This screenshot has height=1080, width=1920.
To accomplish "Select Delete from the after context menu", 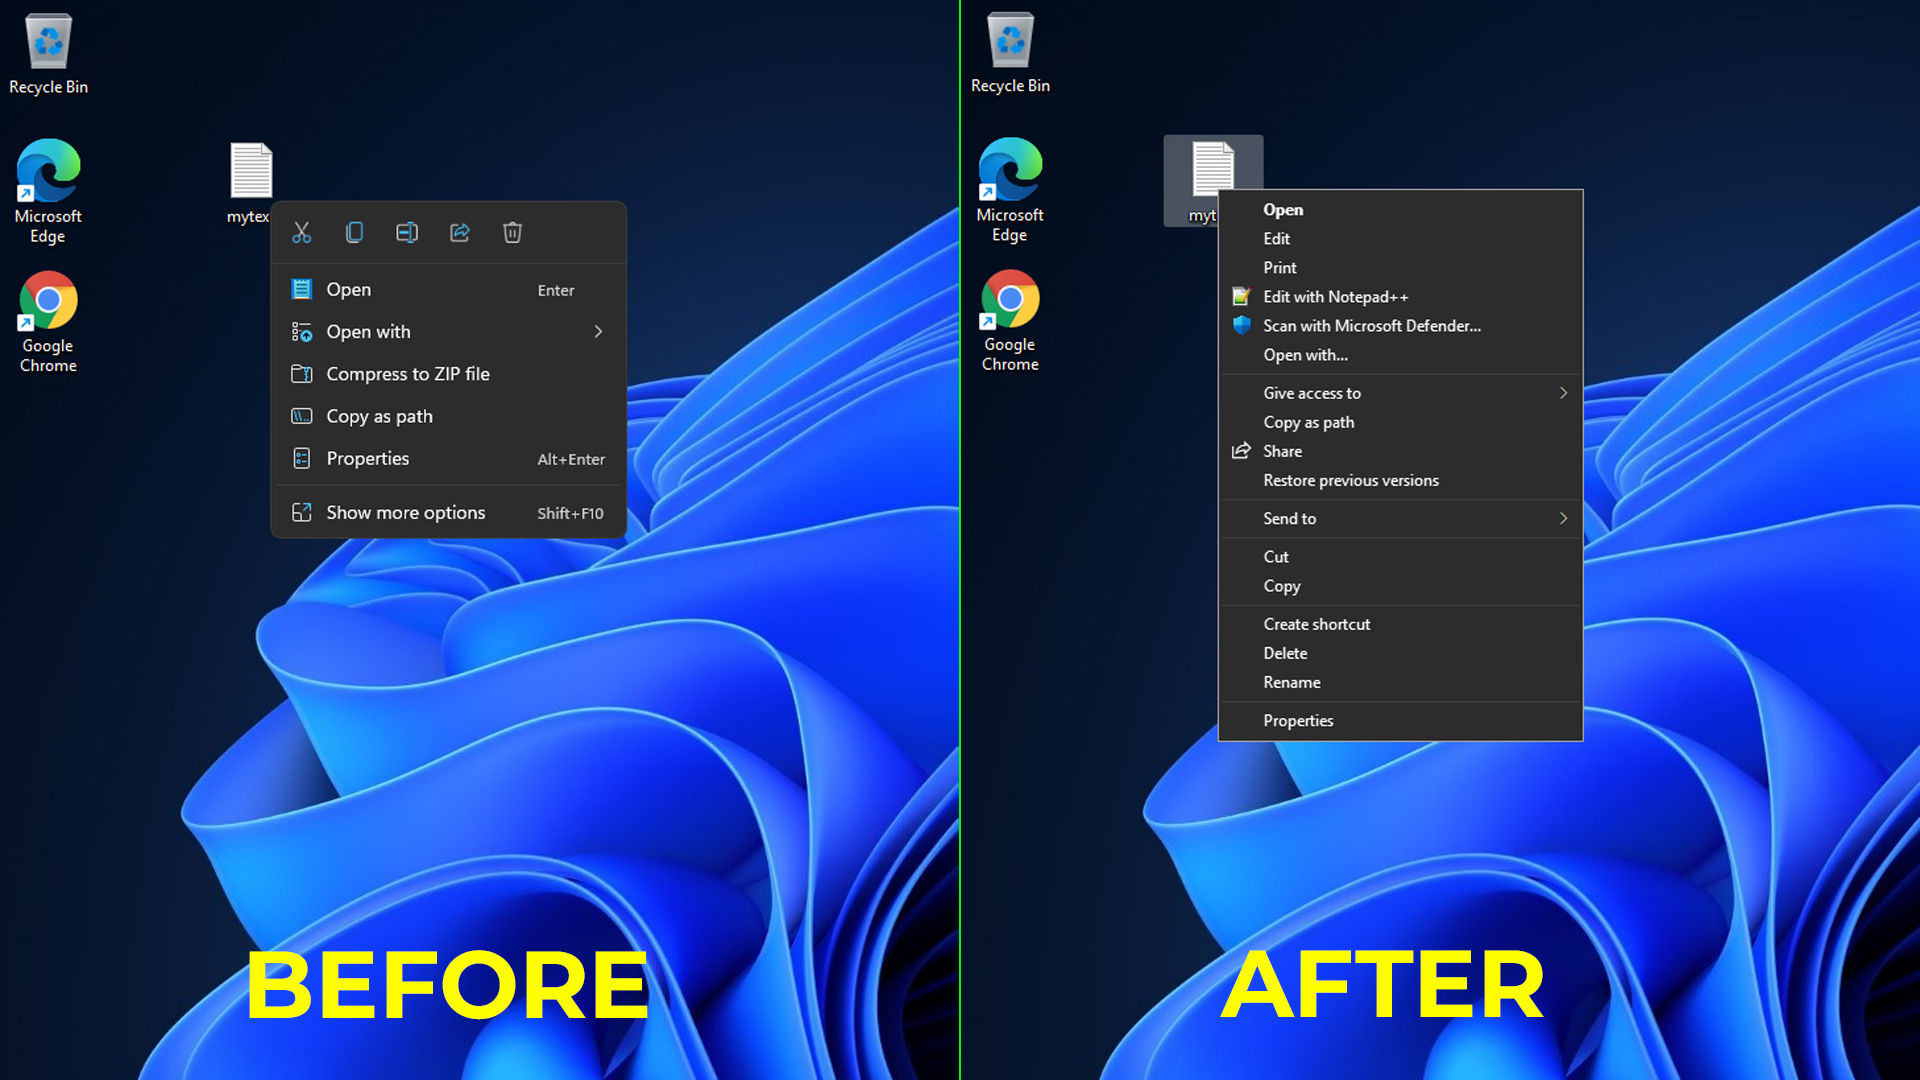I will point(1284,651).
